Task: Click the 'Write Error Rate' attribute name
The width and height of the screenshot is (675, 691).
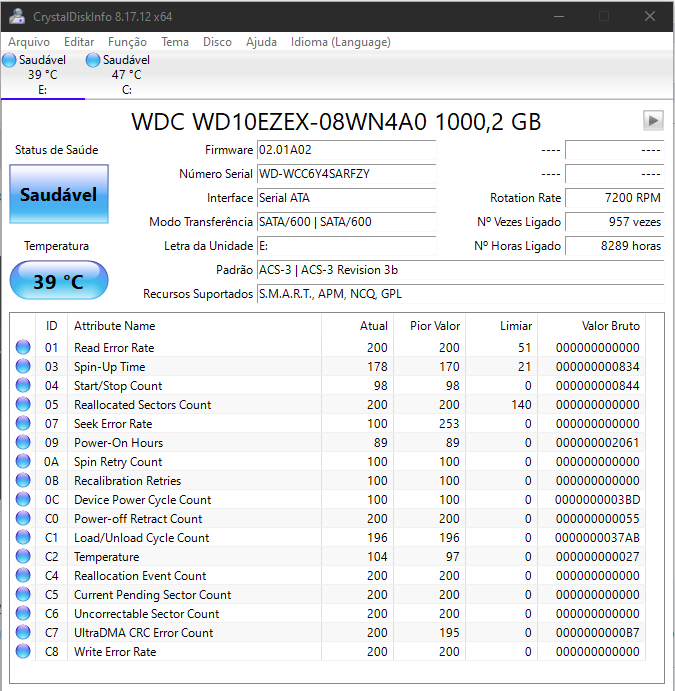Action: tap(115, 651)
